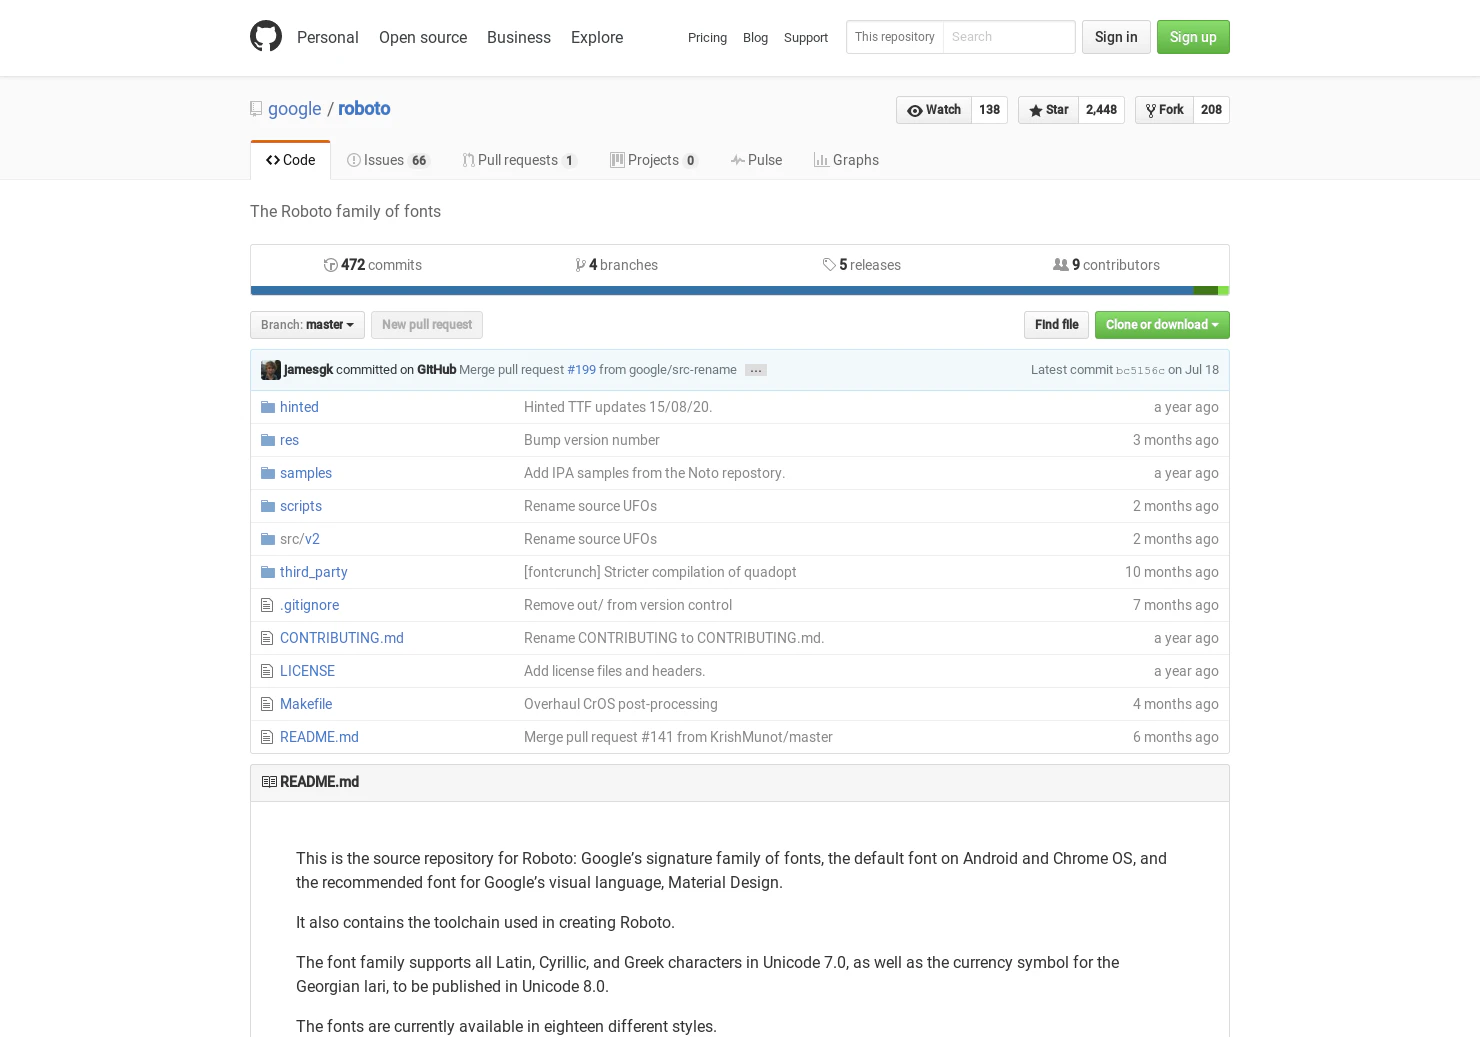Click the folder icon for res
1480x1037 pixels.
click(268, 440)
